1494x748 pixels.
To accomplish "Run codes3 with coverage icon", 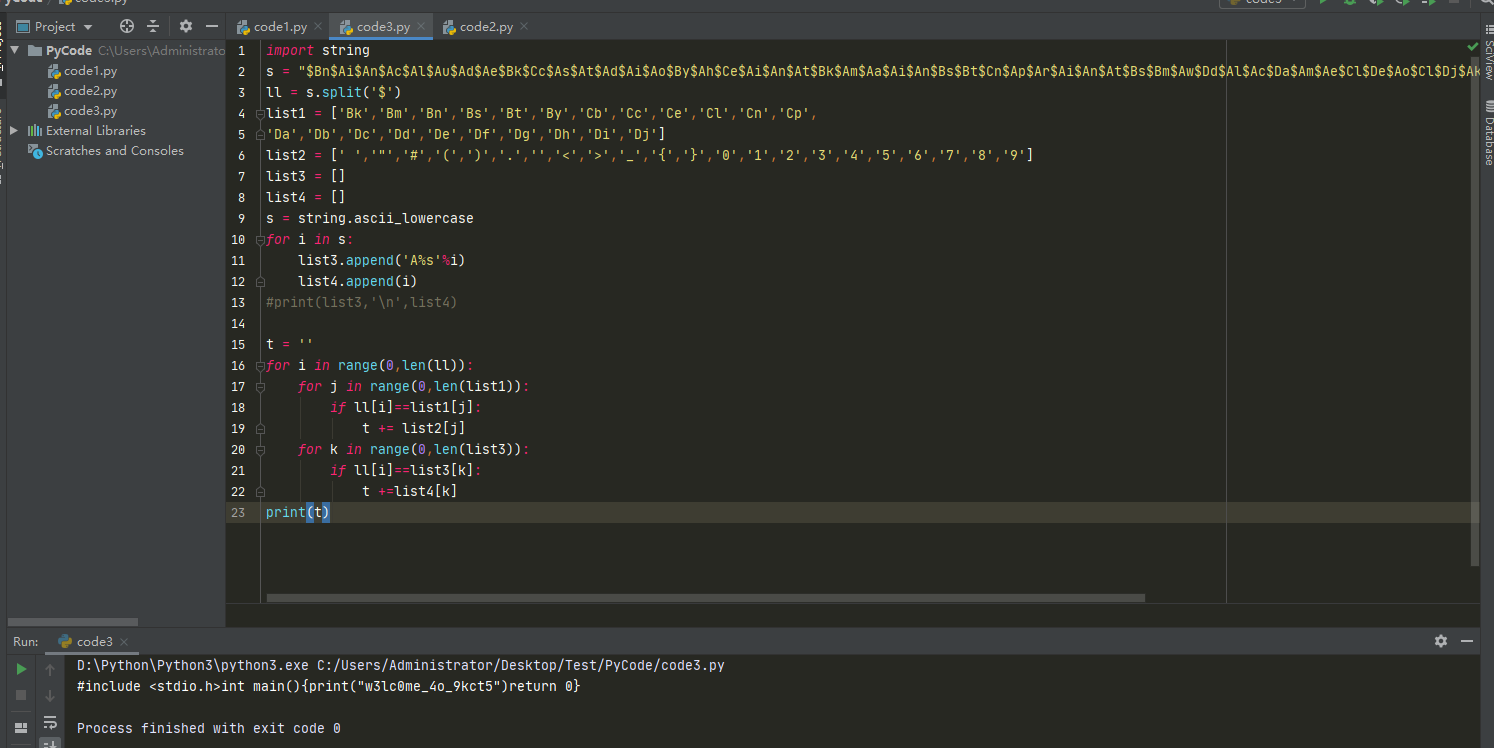I will (1377, 3).
